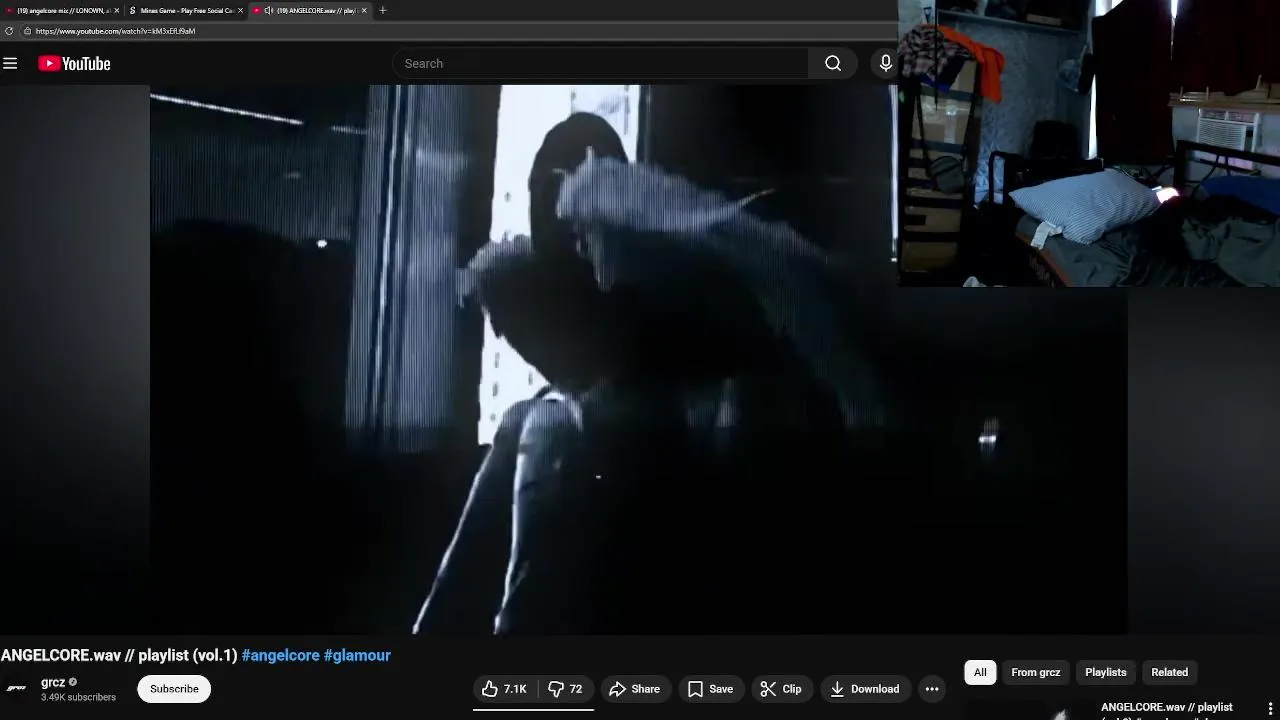
Task: Start voice search with the microphone icon
Action: click(885, 63)
